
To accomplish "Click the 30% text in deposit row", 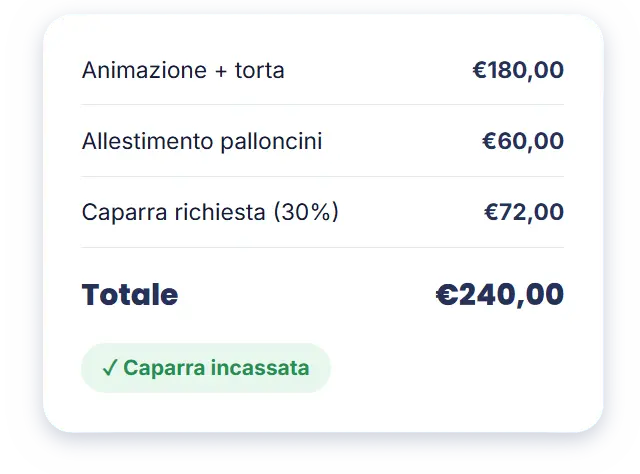I will 306,212.
